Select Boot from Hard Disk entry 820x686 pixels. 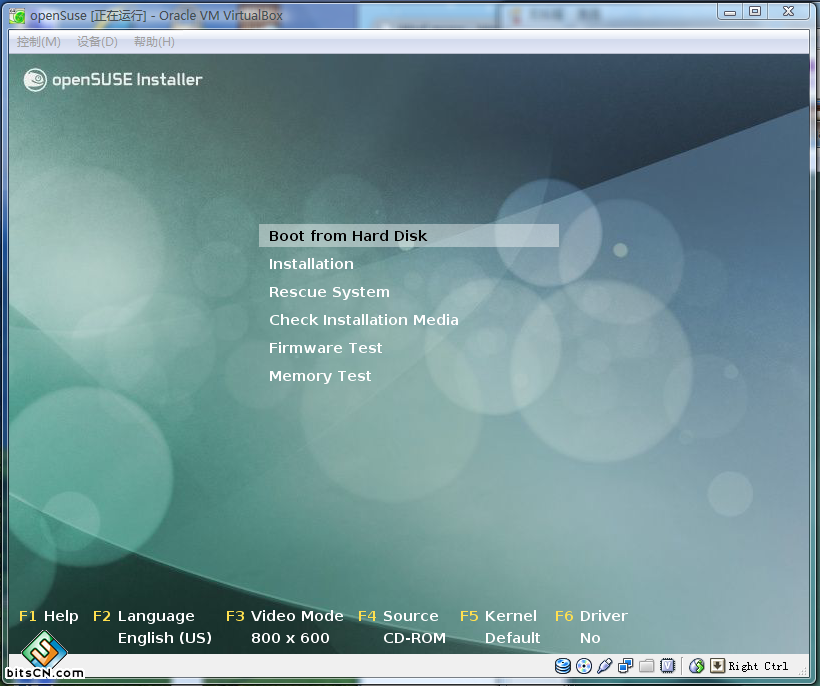click(408, 236)
